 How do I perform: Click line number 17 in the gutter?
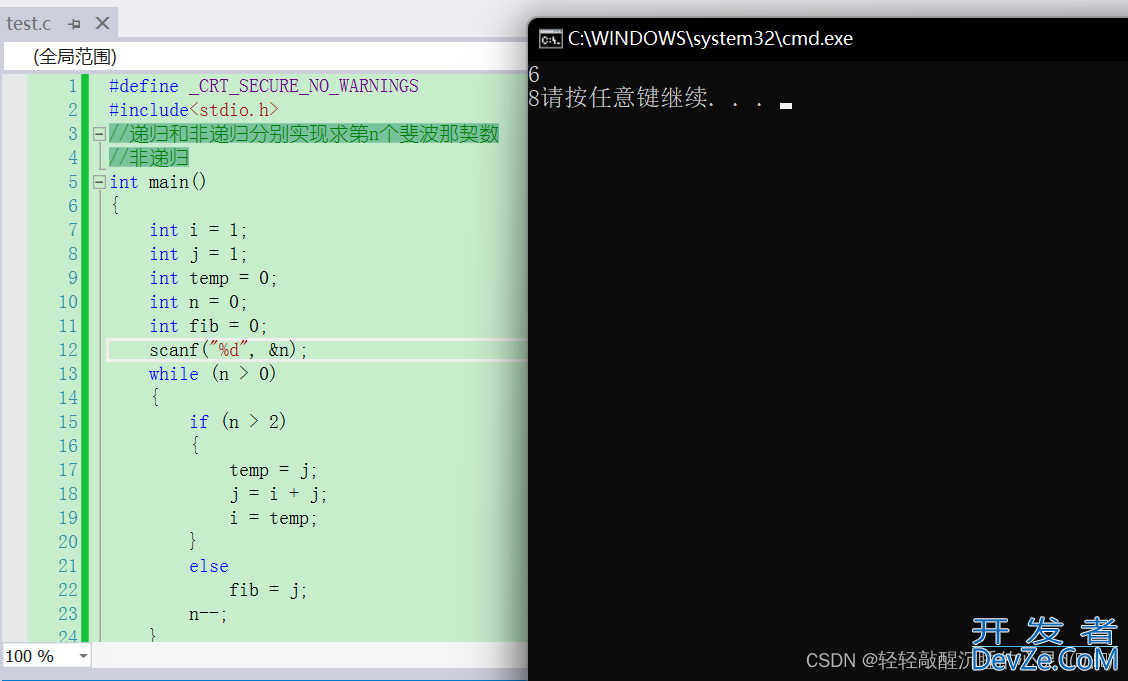coord(68,470)
